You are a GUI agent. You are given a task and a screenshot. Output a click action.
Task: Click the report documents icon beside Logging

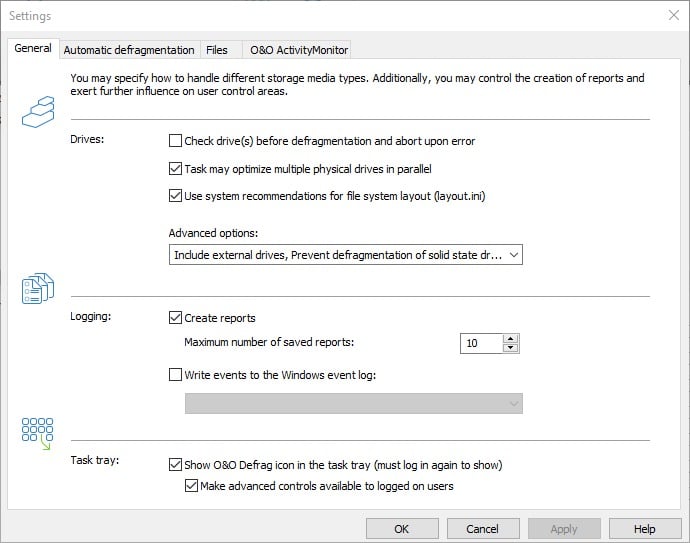[38, 288]
